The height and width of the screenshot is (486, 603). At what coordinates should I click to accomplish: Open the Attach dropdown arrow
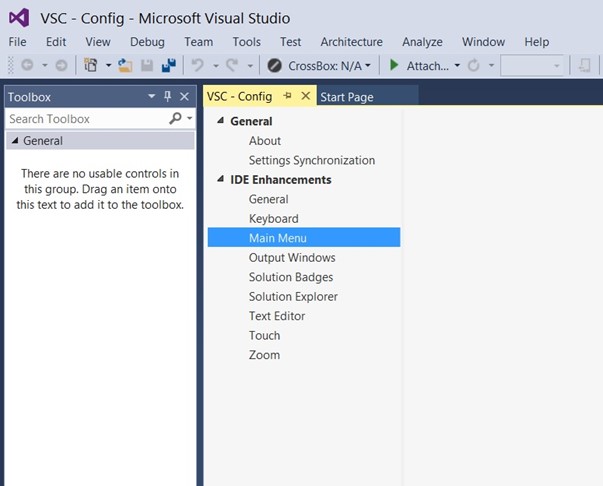coord(457,65)
